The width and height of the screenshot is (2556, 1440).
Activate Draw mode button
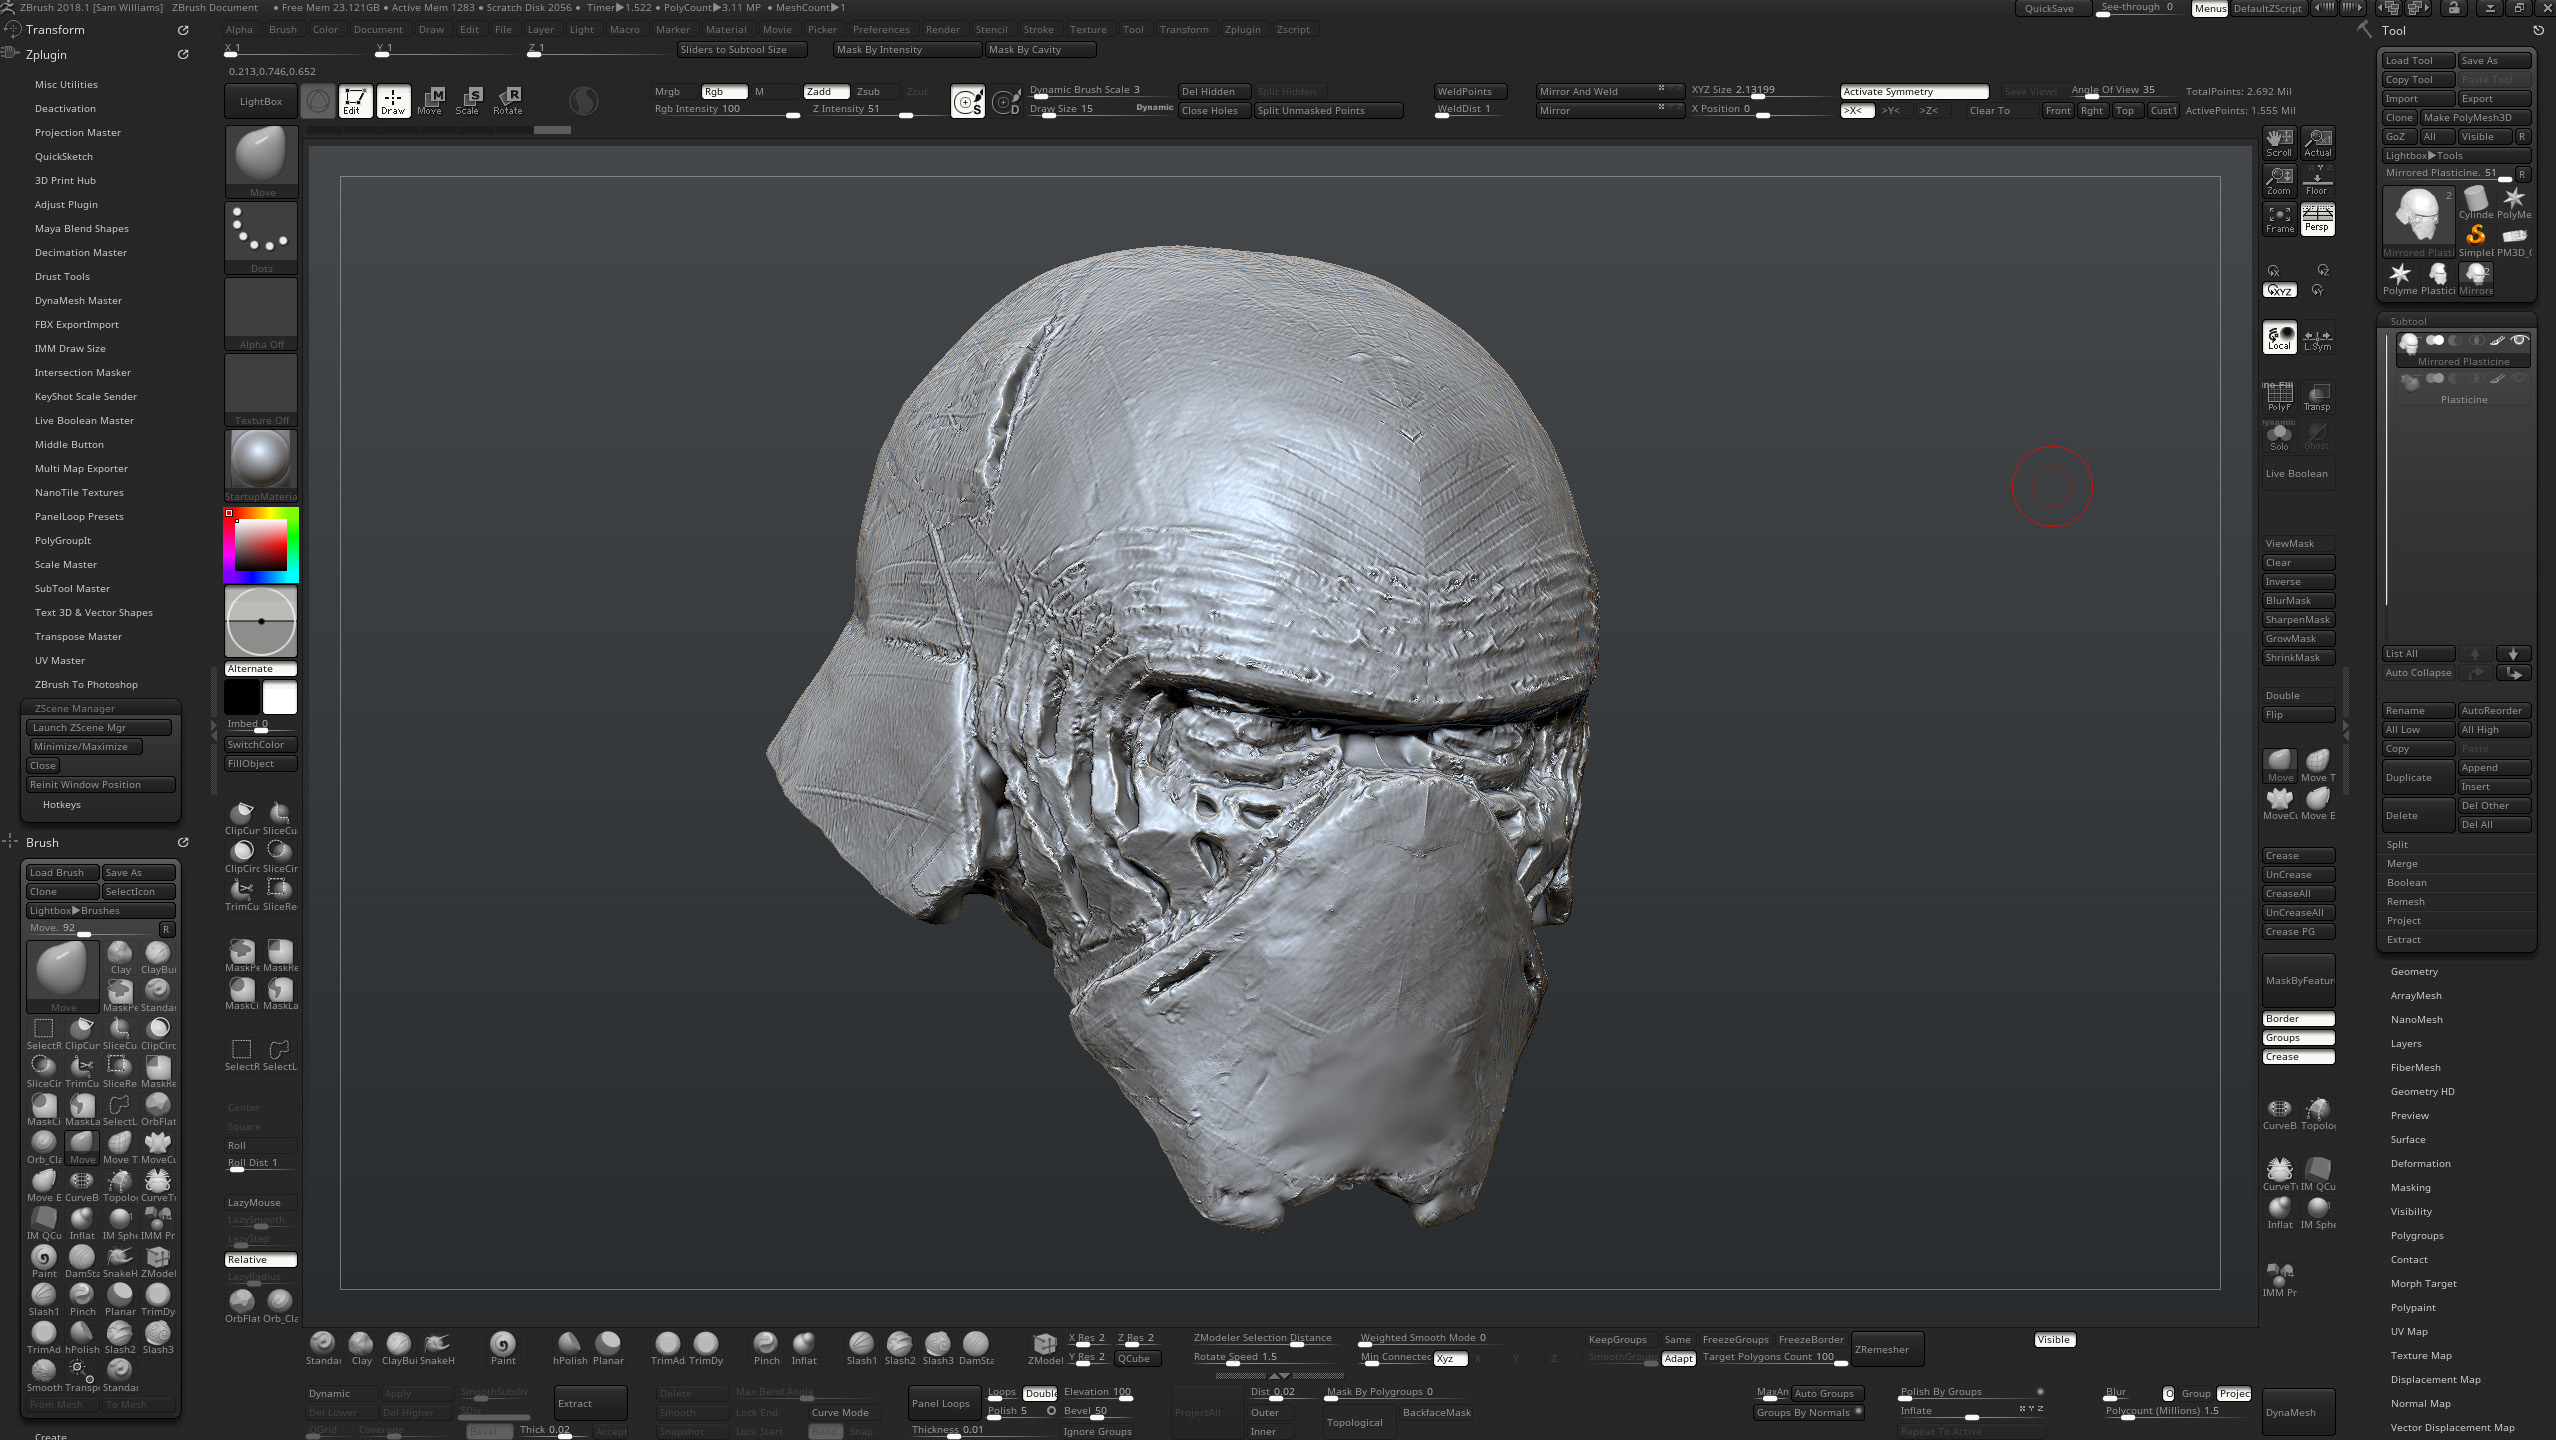tap(393, 101)
